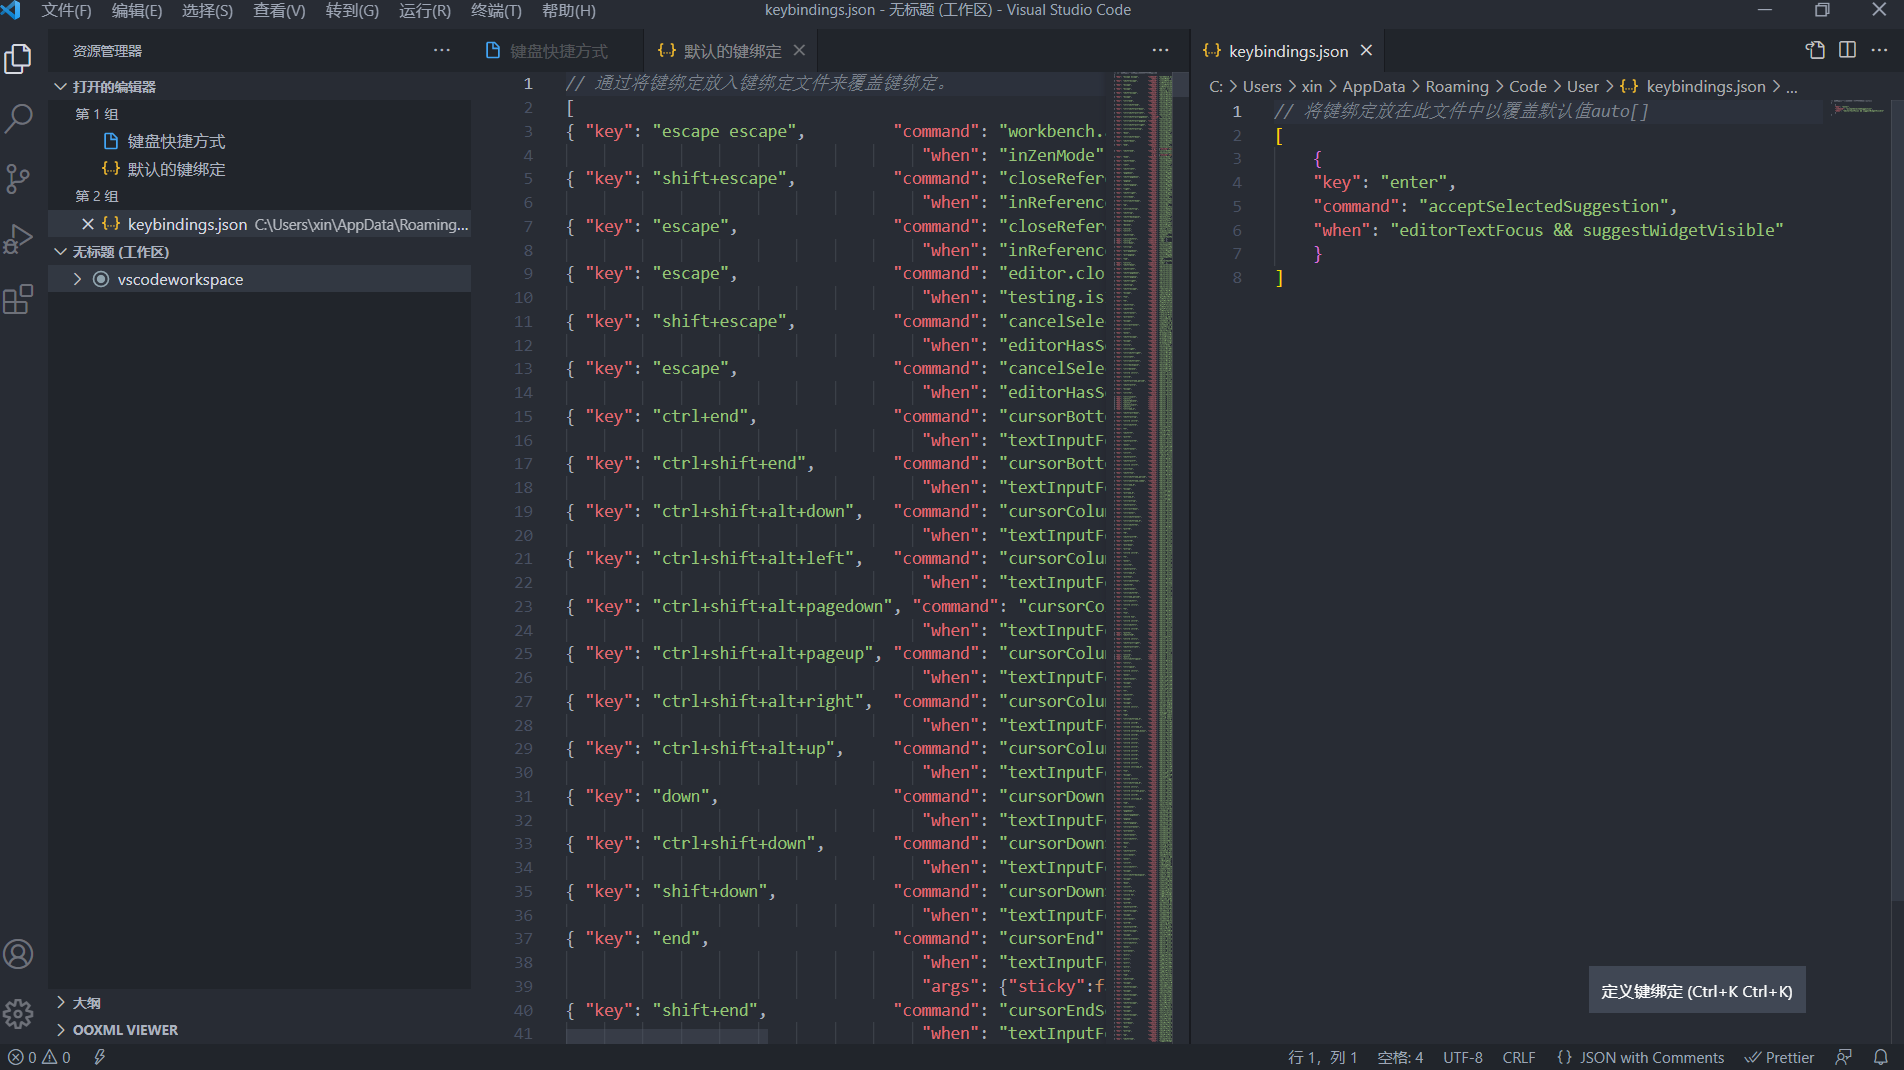Change end of line sequence CRLF

pyautogui.click(x=1518, y=1057)
